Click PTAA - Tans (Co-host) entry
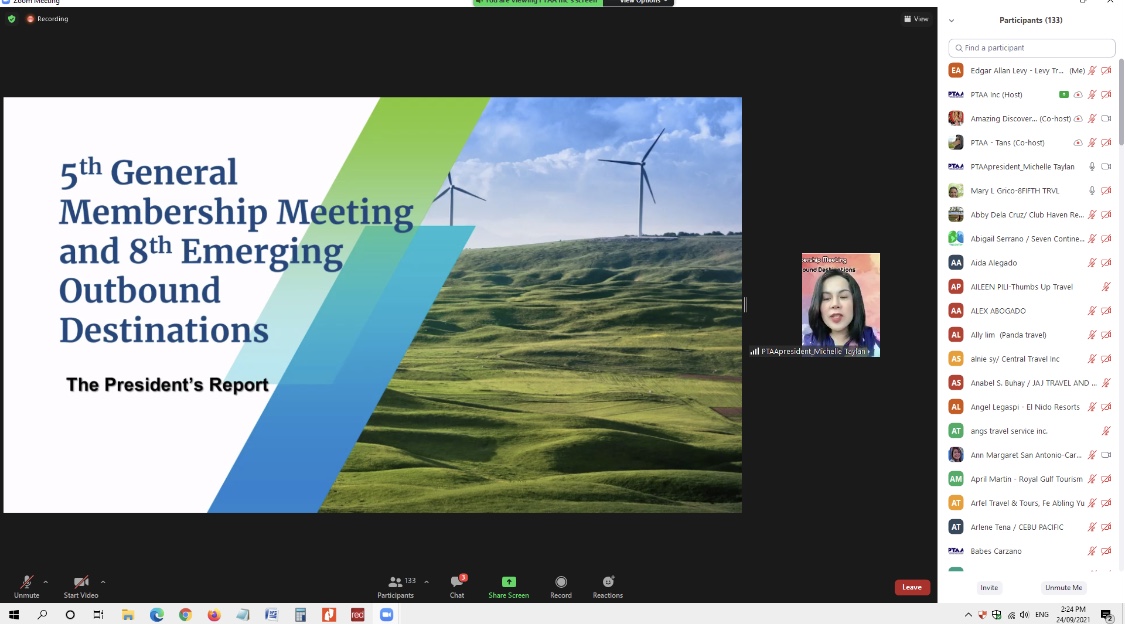This screenshot has height=624, width=1125. (1030, 143)
